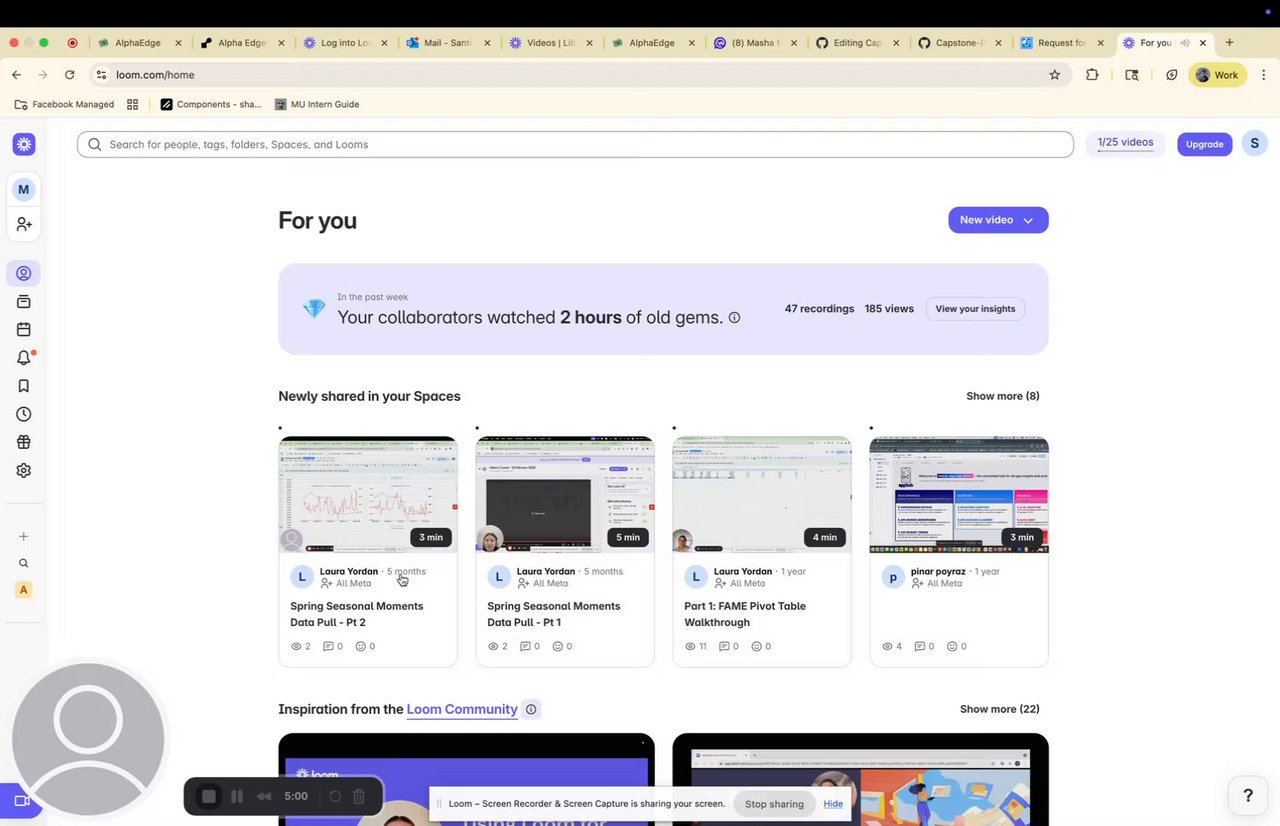Open the Notifications bell icon
This screenshot has height=826, width=1280.
pos(24,358)
